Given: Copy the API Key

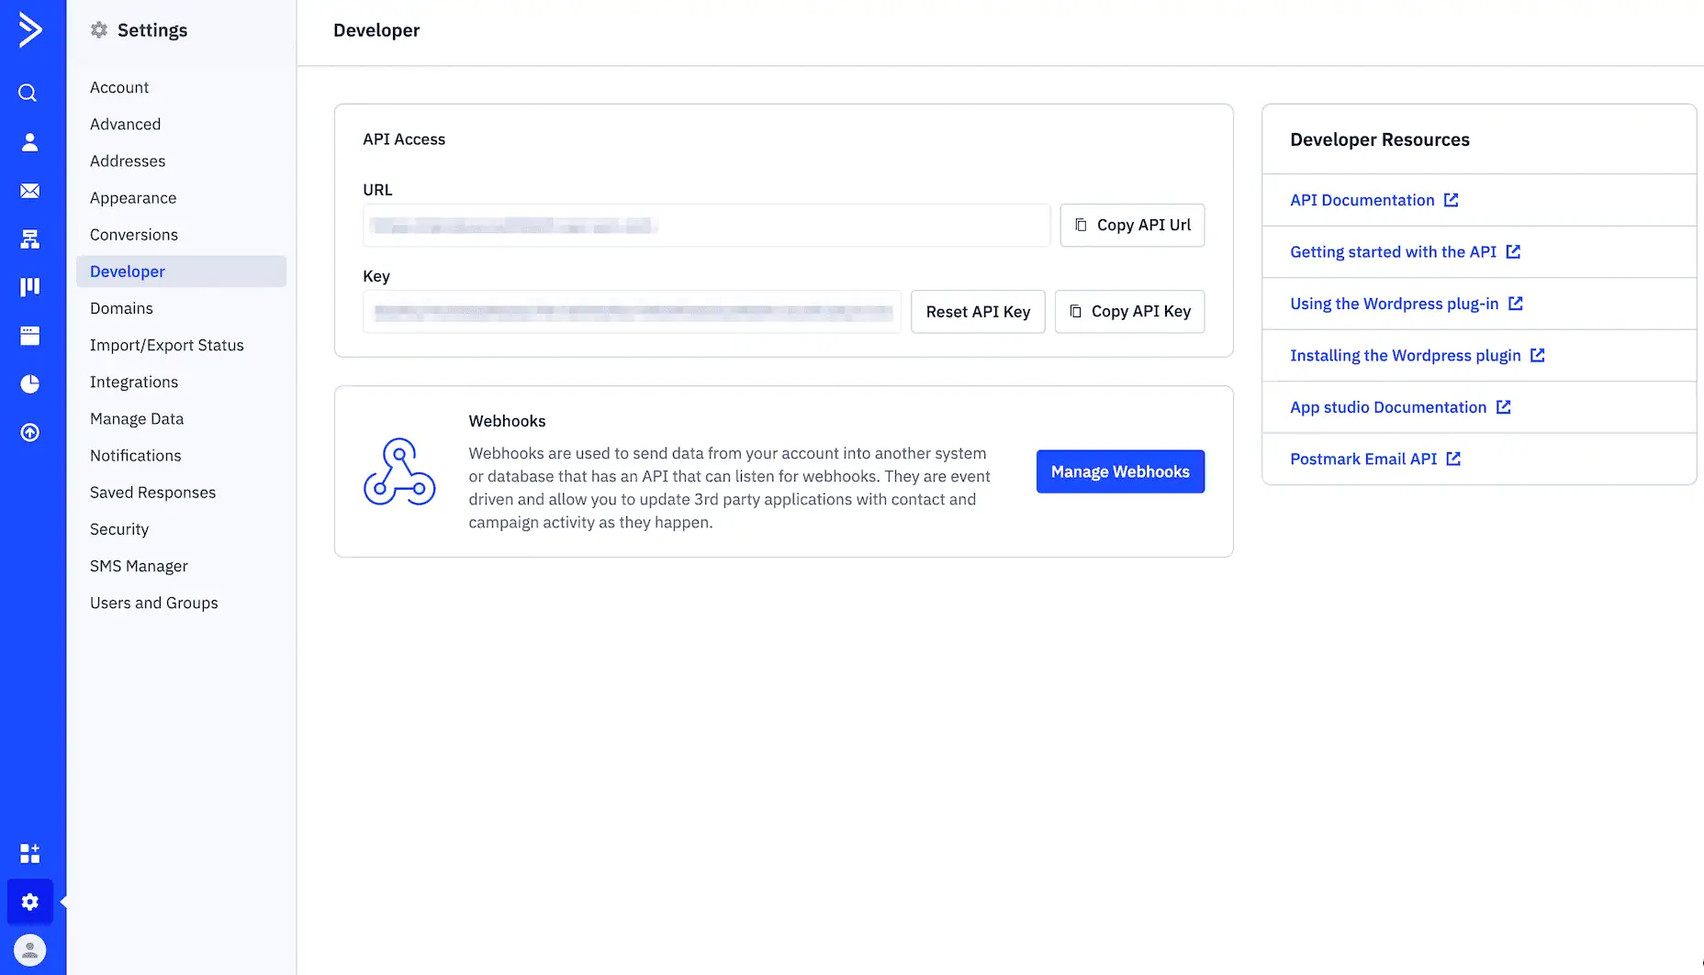Looking at the screenshot, I should point(1129,311).
